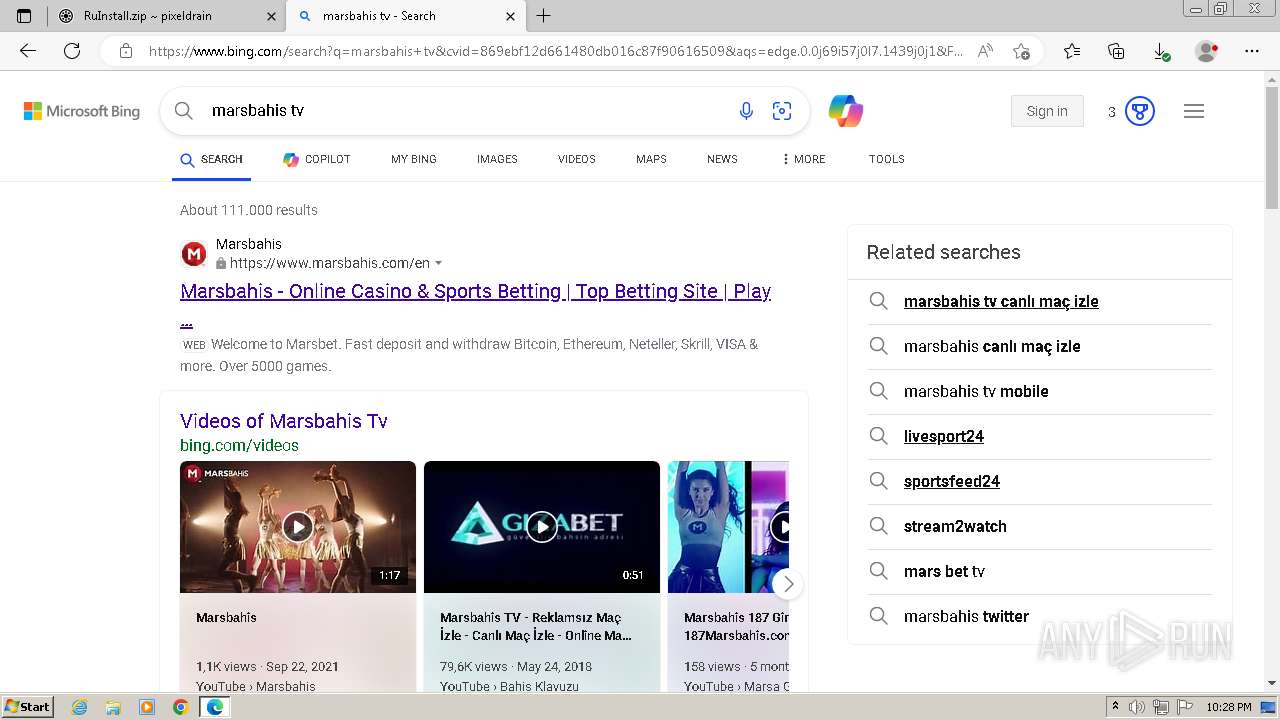1280x720 pixels.
Task: Open Internet Explorer in taskbar
Action: coord(80,707)
